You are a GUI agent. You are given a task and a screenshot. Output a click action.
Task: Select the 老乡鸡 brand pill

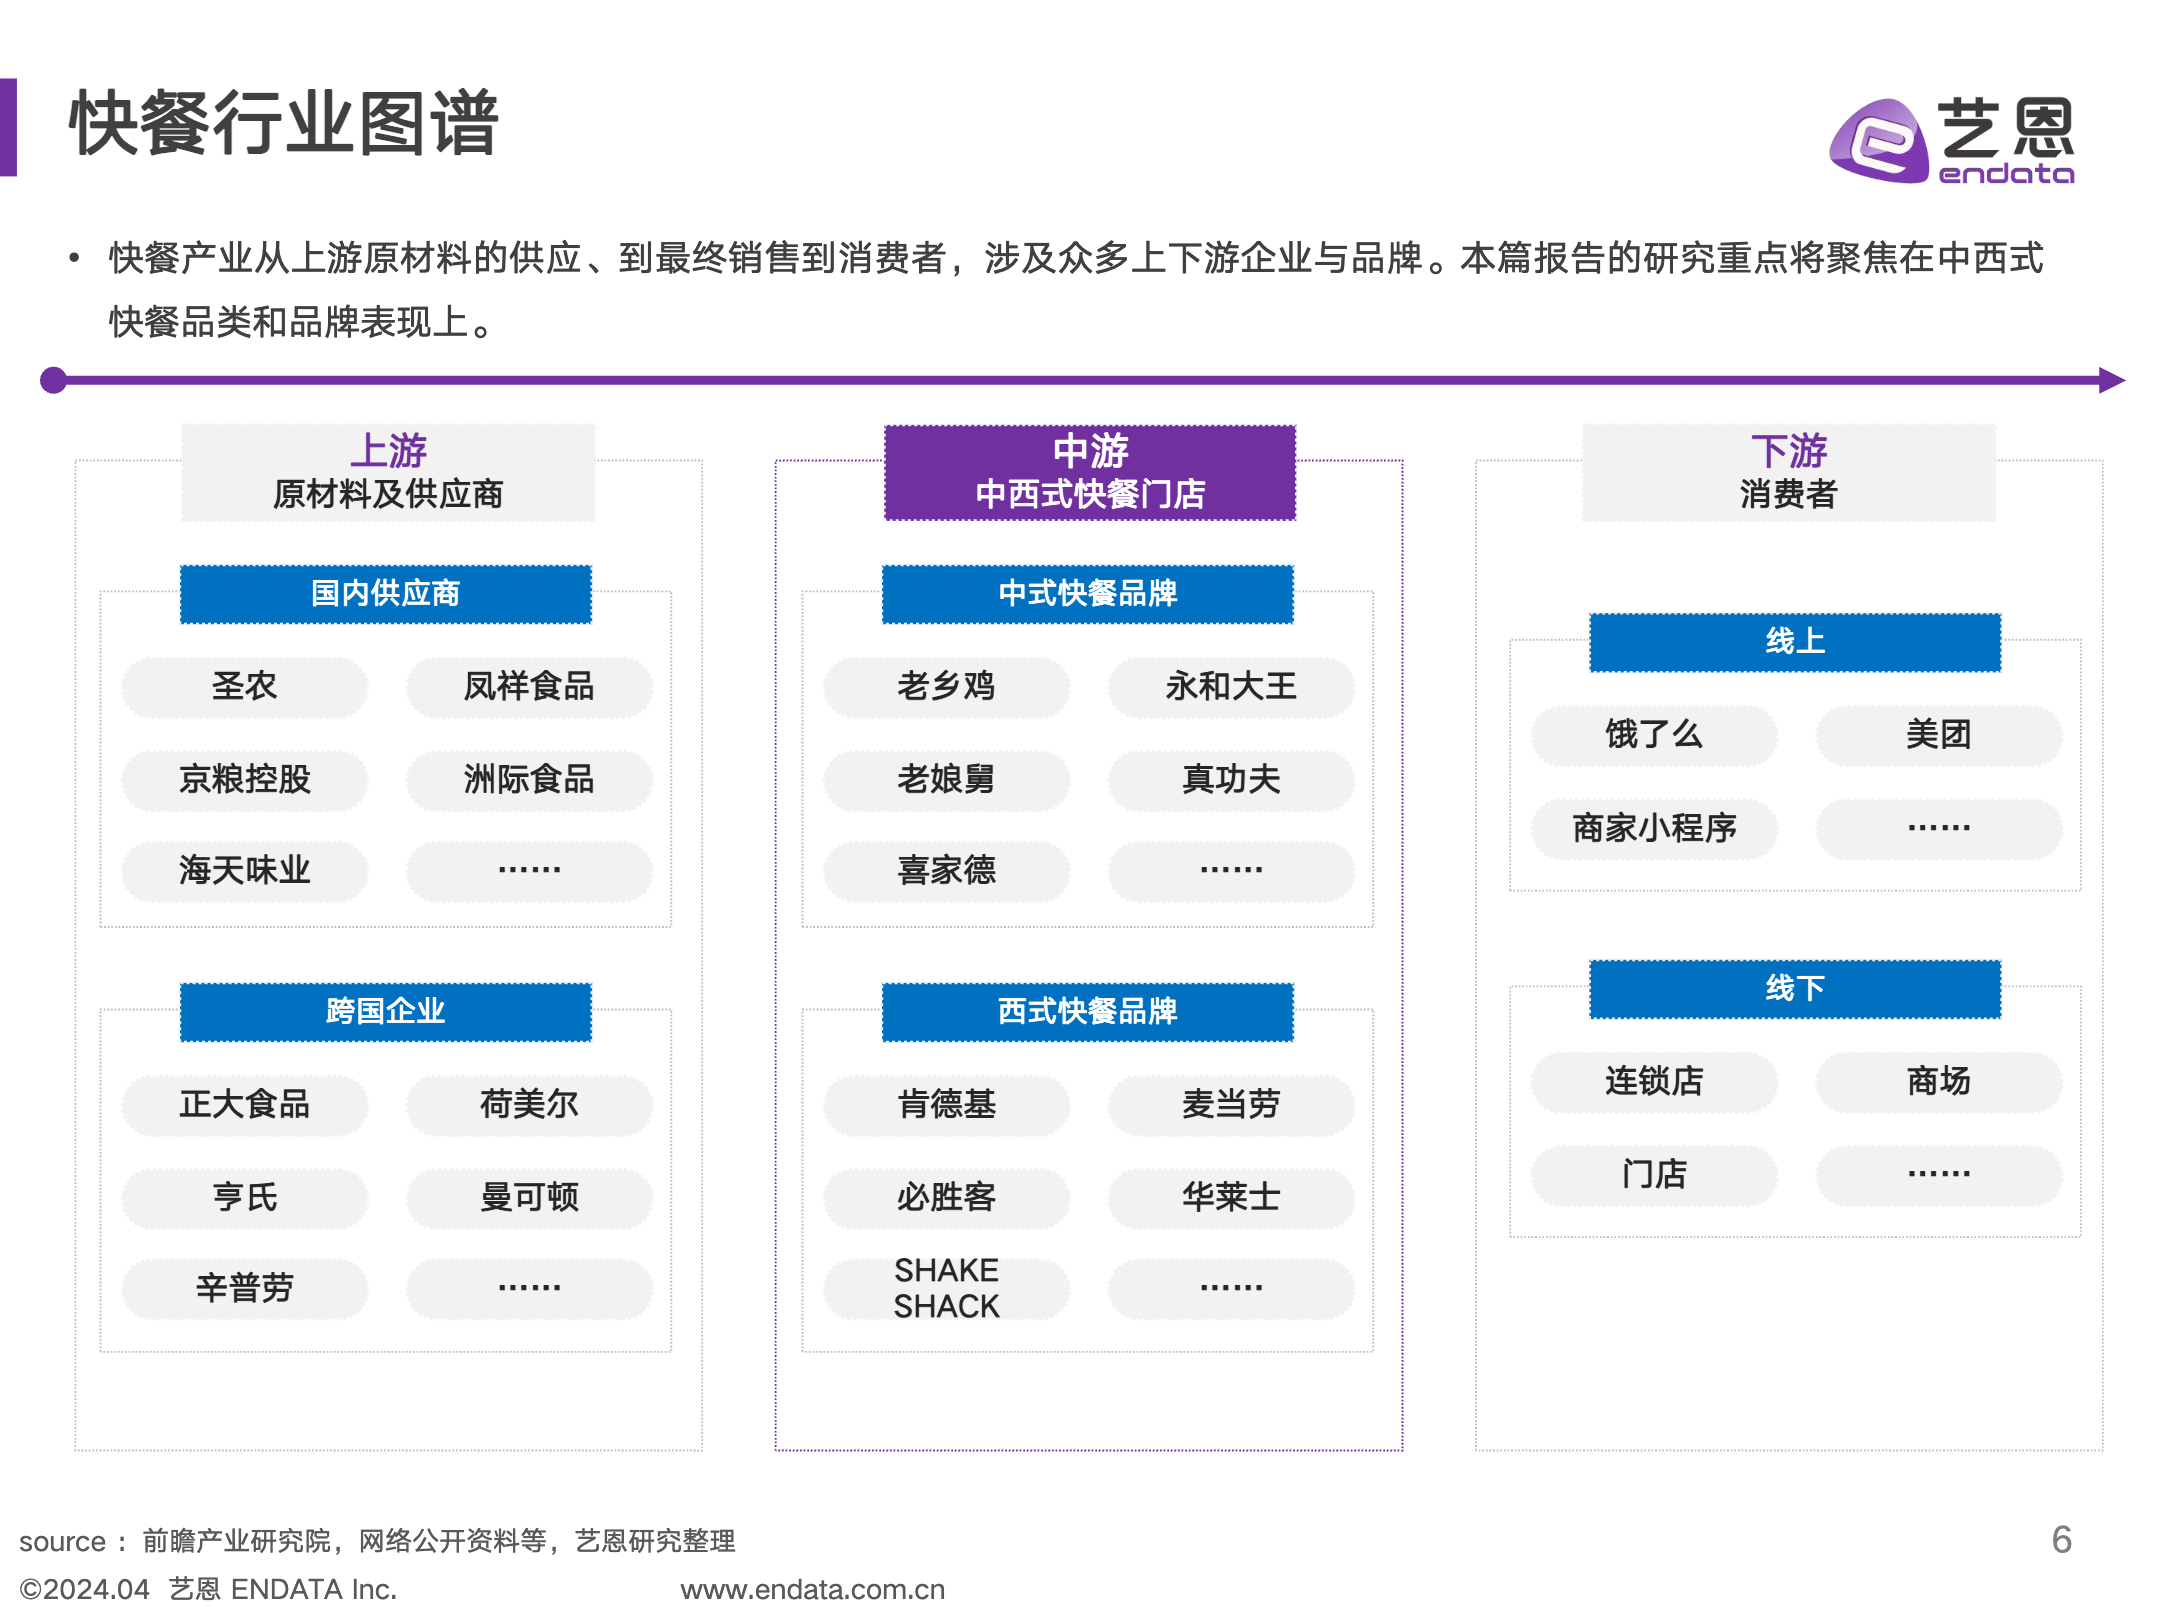pyautogui.click(x=946, y=687)
